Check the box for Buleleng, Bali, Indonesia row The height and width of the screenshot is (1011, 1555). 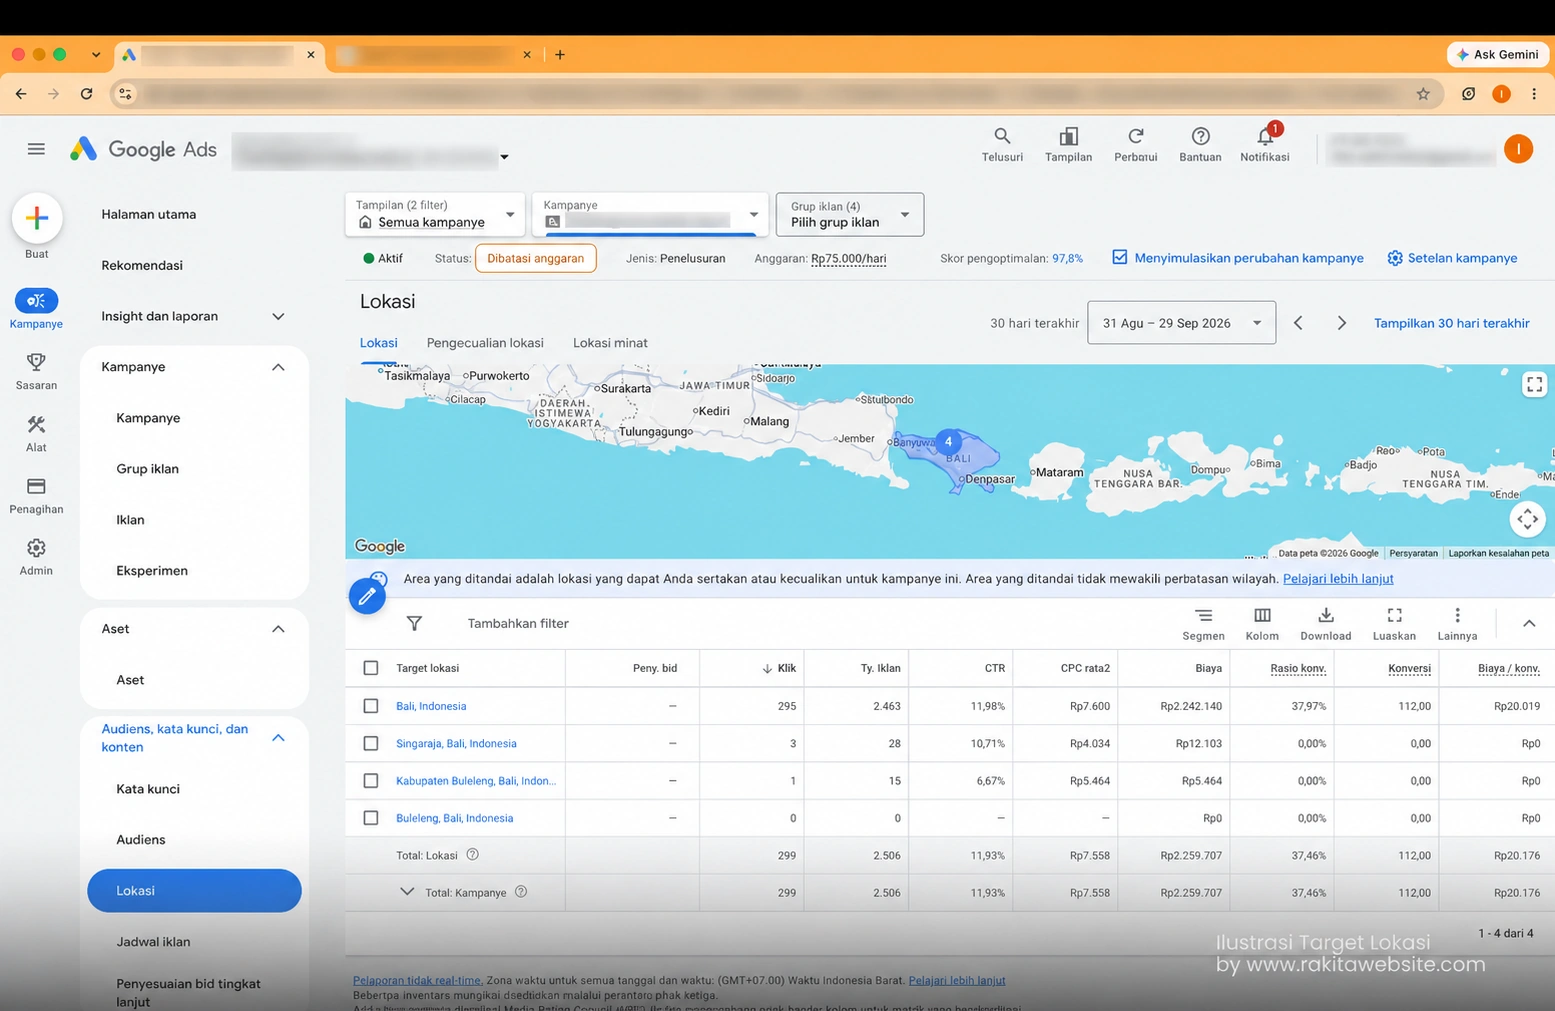(371, 818)
